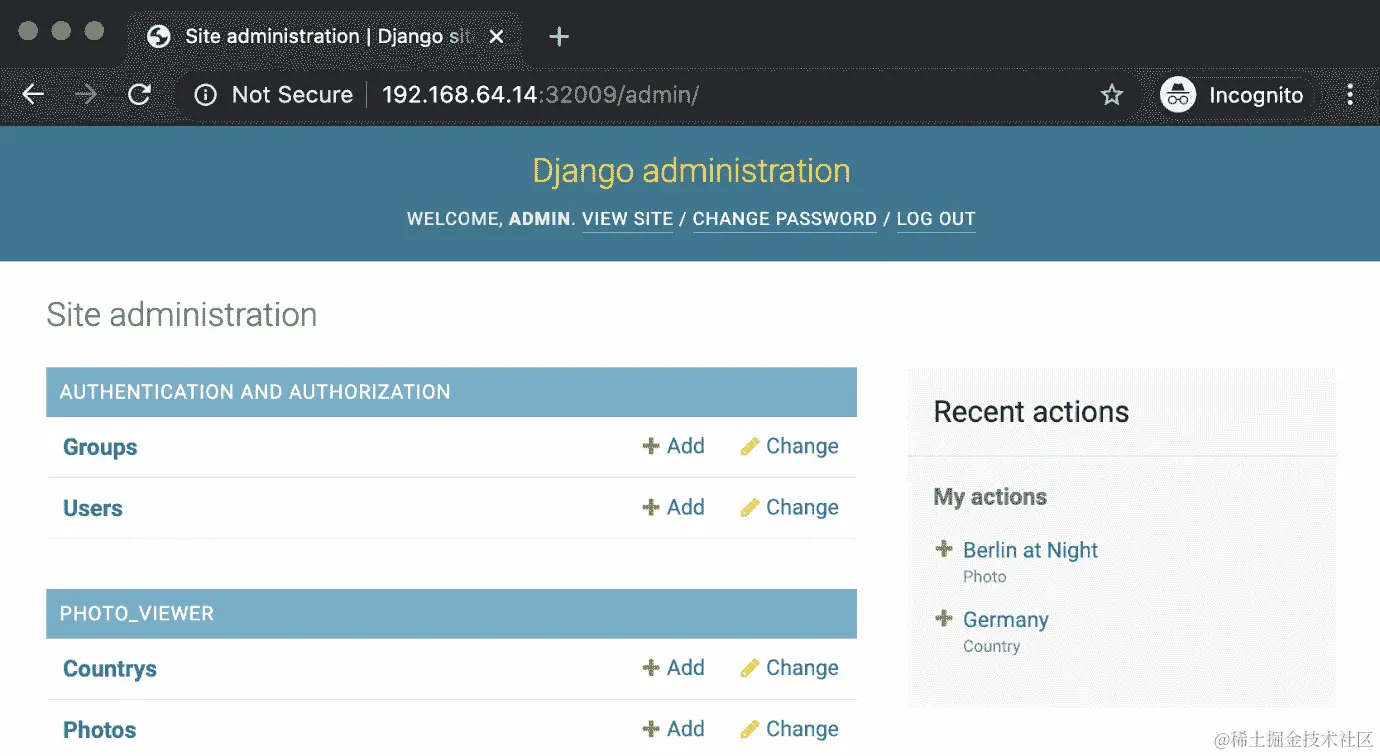The width and height of the screenshot is (1380, 756).
Task: Open the PHOTO_VIEWER section header
Action: tap(137, 614)
